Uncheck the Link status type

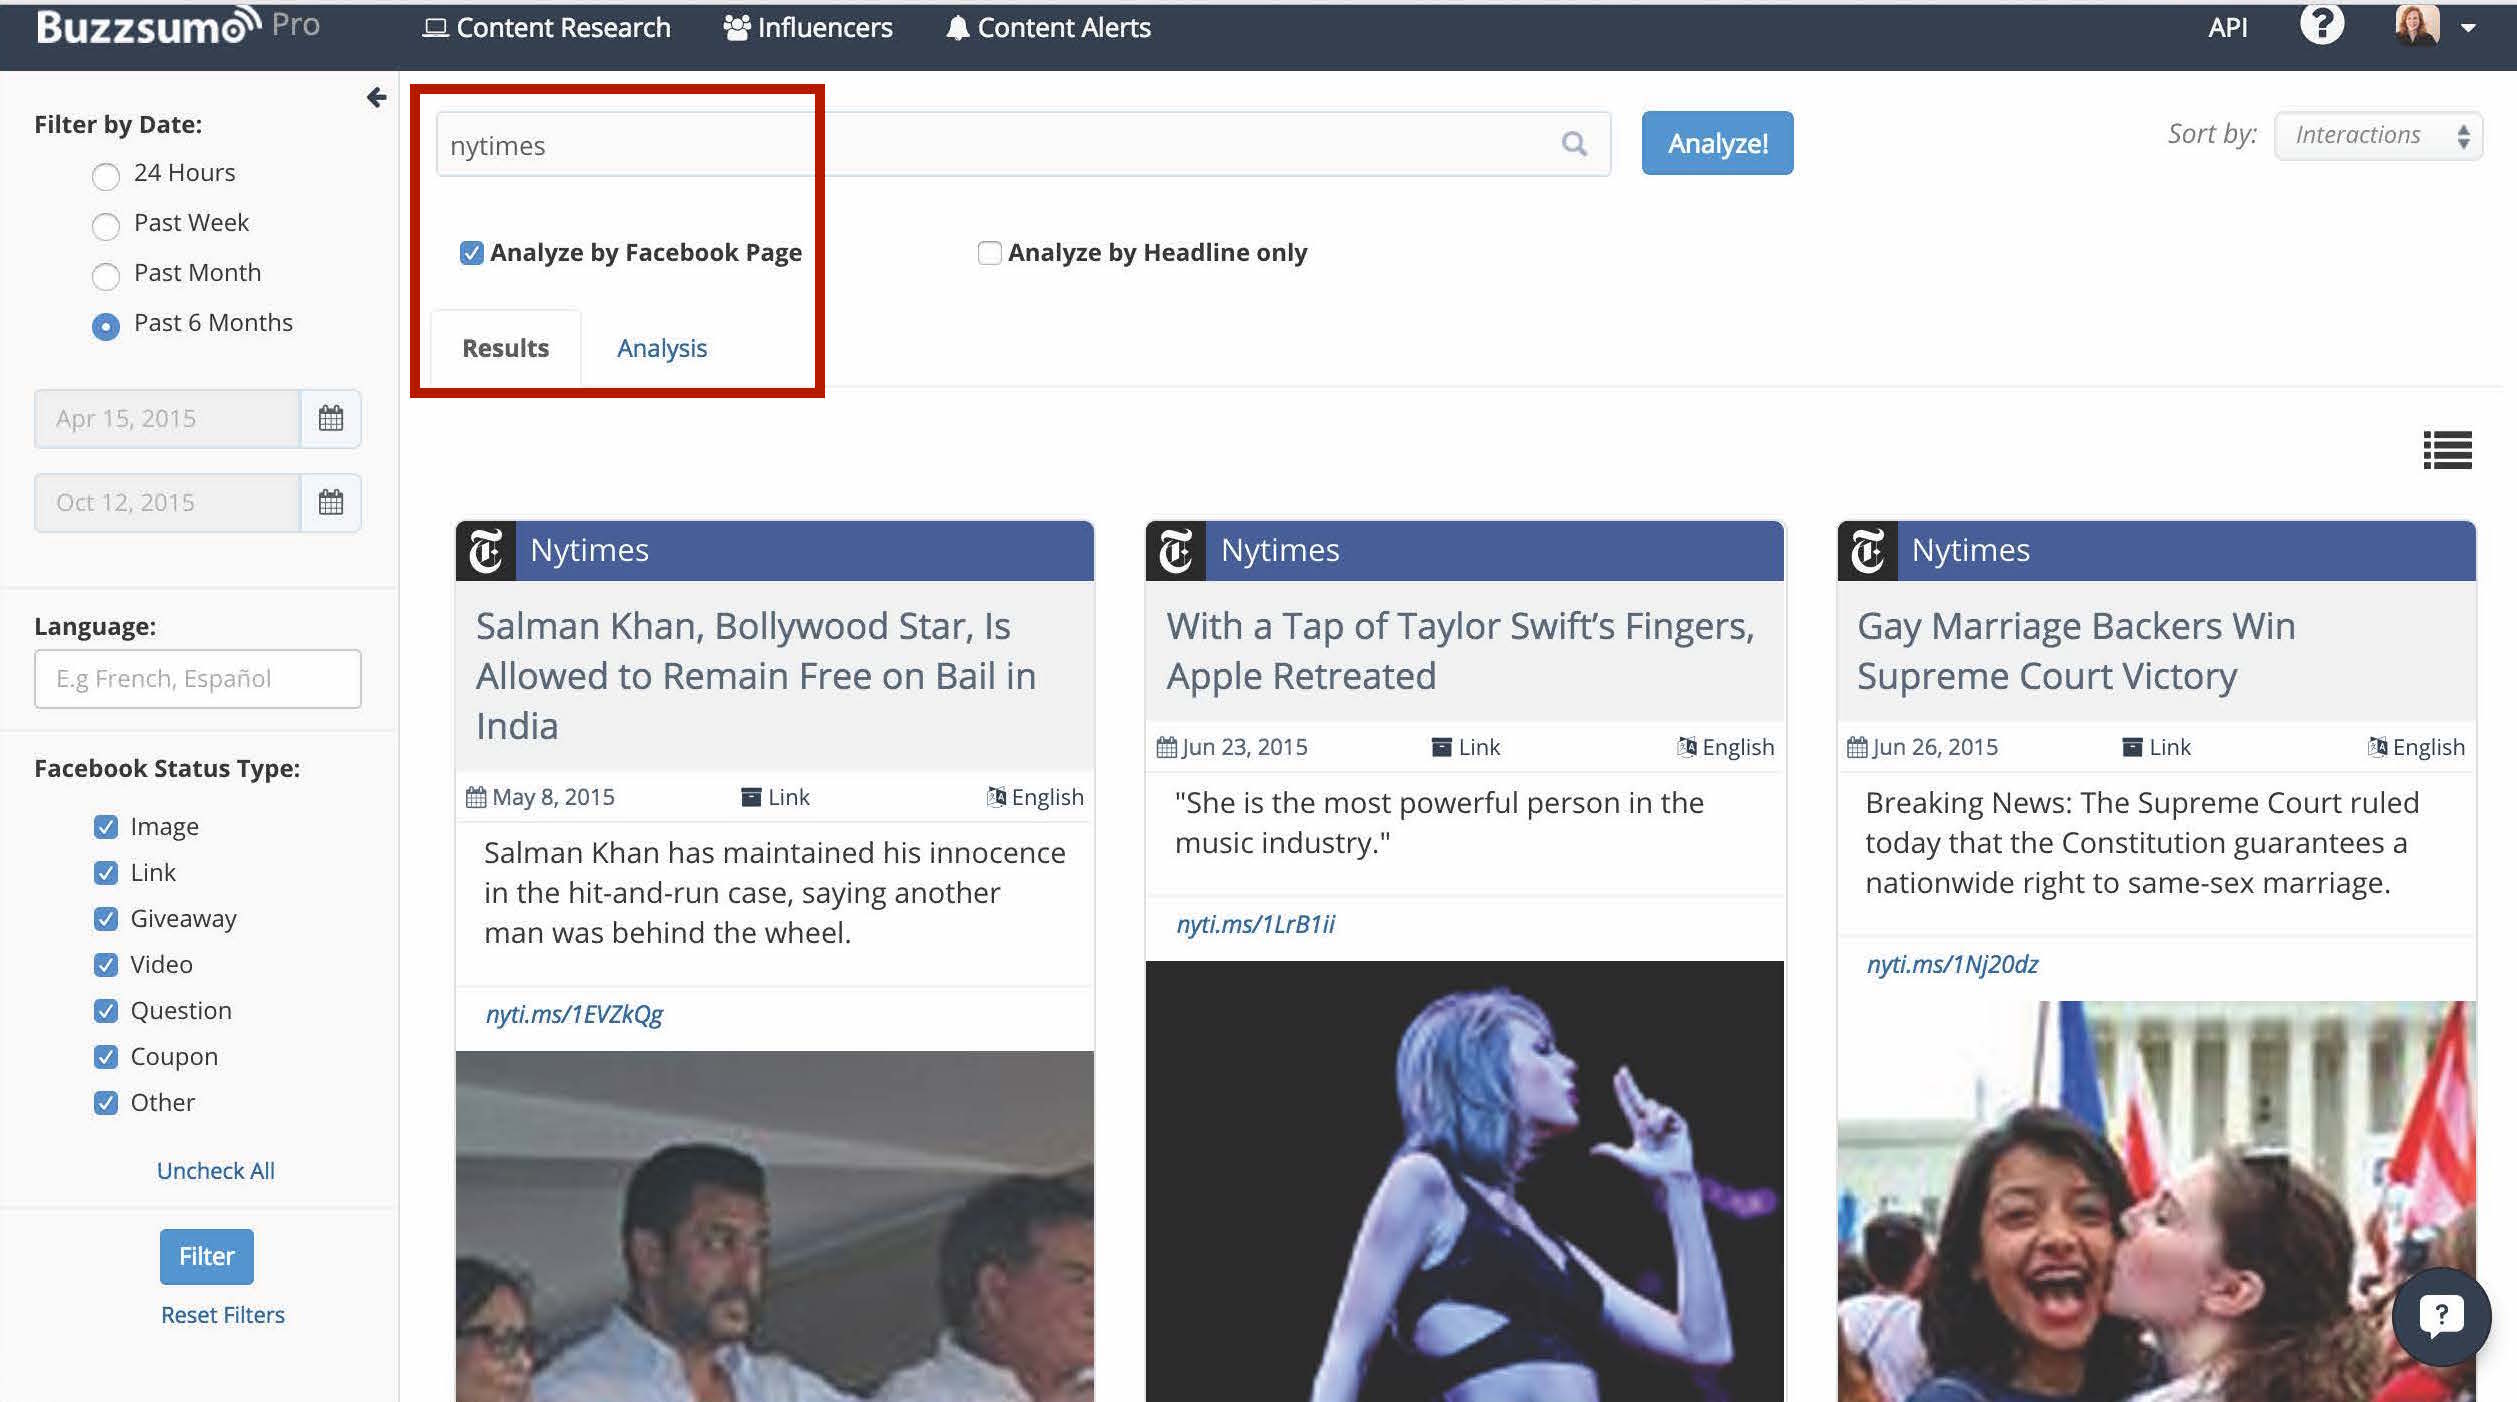(105, 873)
